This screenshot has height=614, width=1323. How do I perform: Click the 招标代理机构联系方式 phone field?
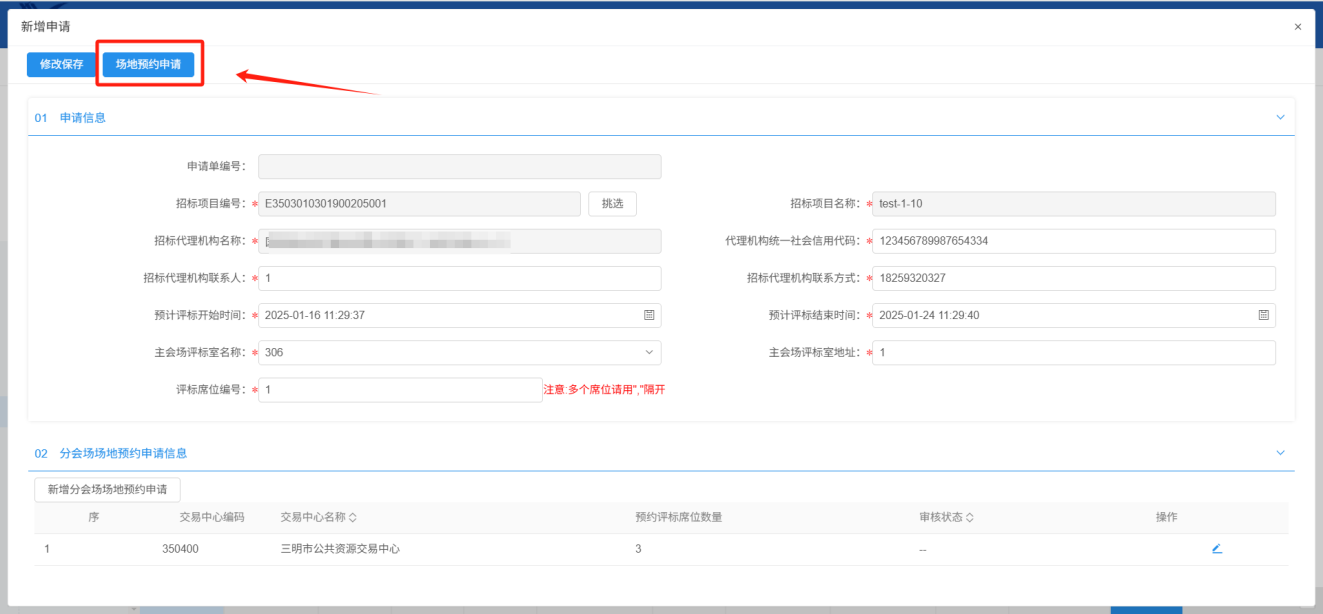(x=1073, y=278)
